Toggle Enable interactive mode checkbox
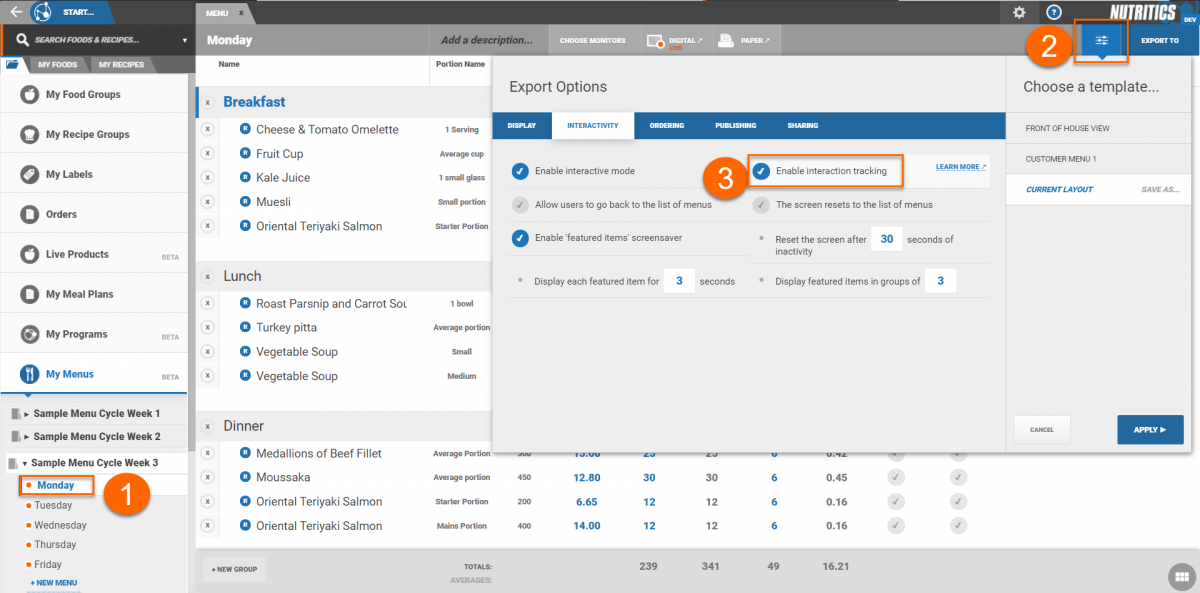The width and height of the screenshot is (1200, 593). click(x=520, y=171)
